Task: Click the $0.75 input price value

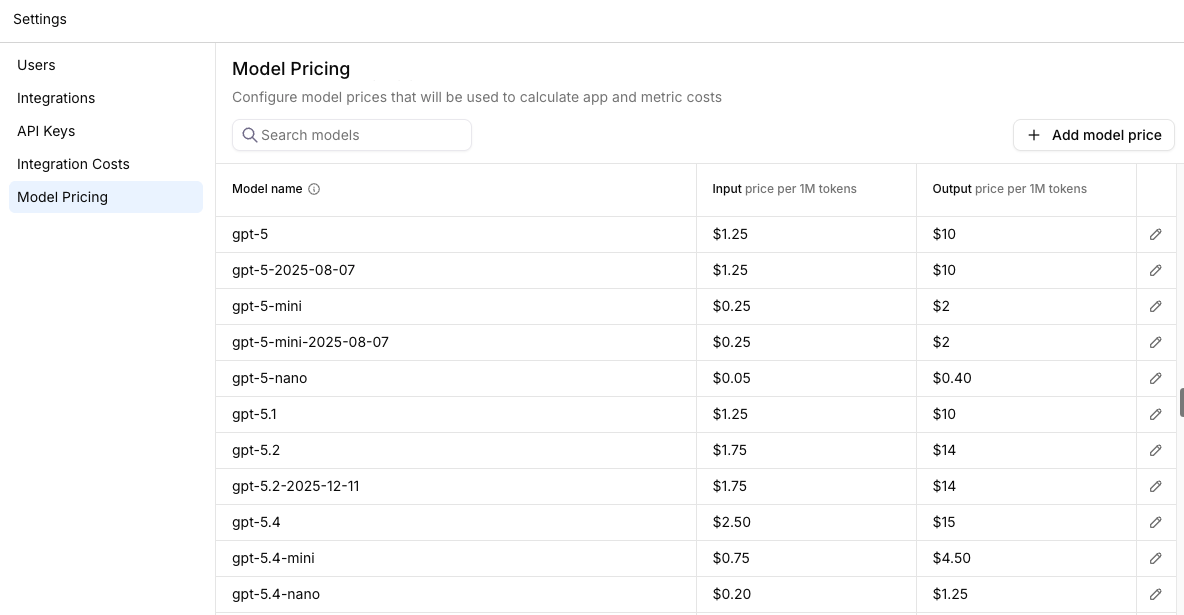Action: point(731,558)
